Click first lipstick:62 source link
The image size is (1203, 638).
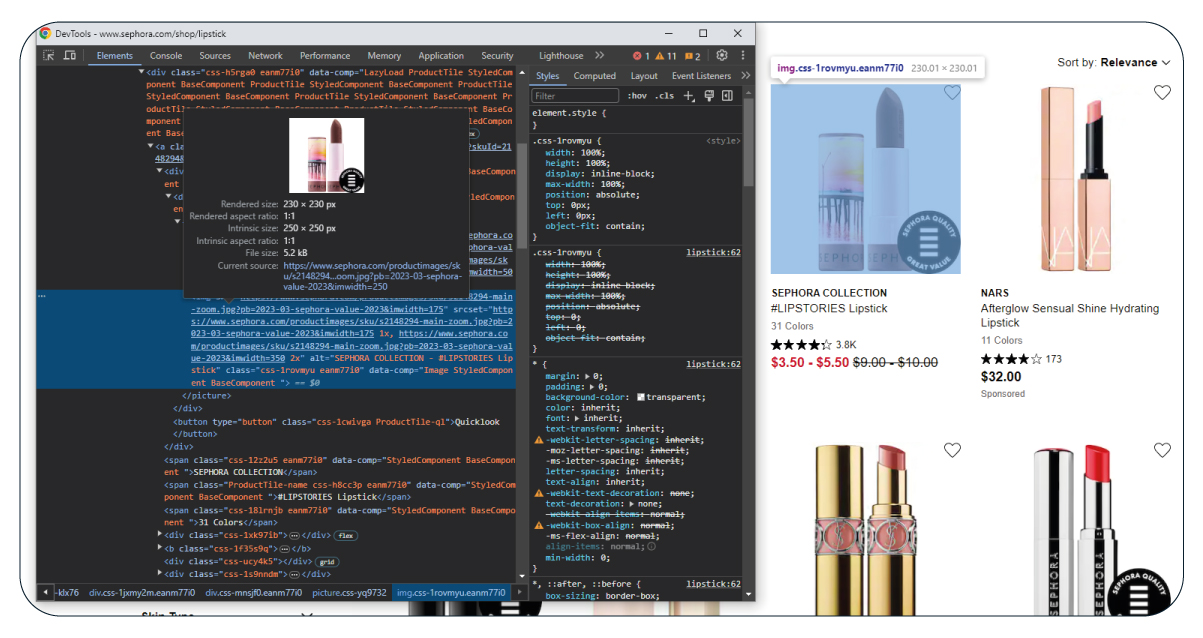coord(713,253)
